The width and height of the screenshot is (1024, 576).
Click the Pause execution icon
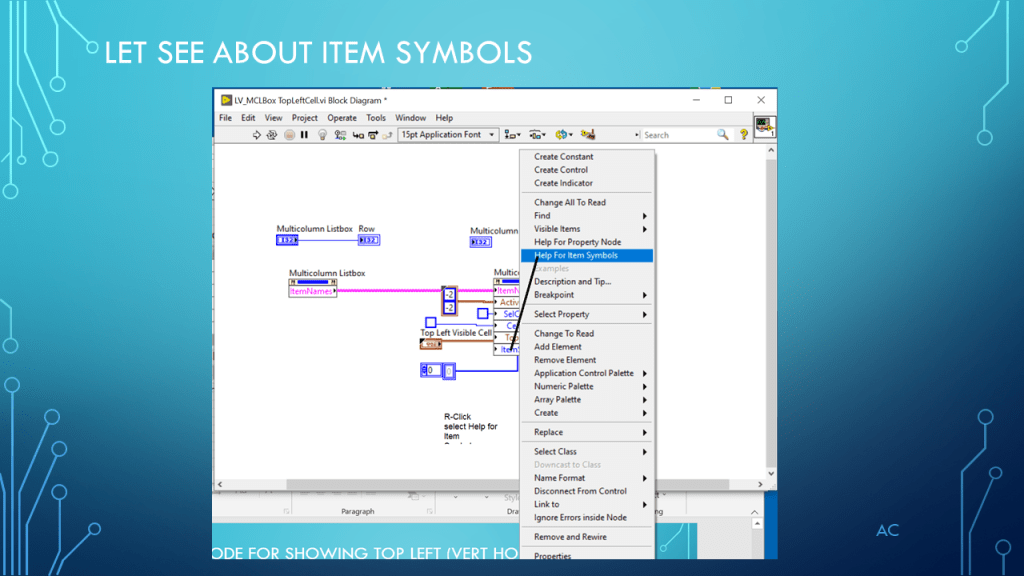tap(304, 135)
